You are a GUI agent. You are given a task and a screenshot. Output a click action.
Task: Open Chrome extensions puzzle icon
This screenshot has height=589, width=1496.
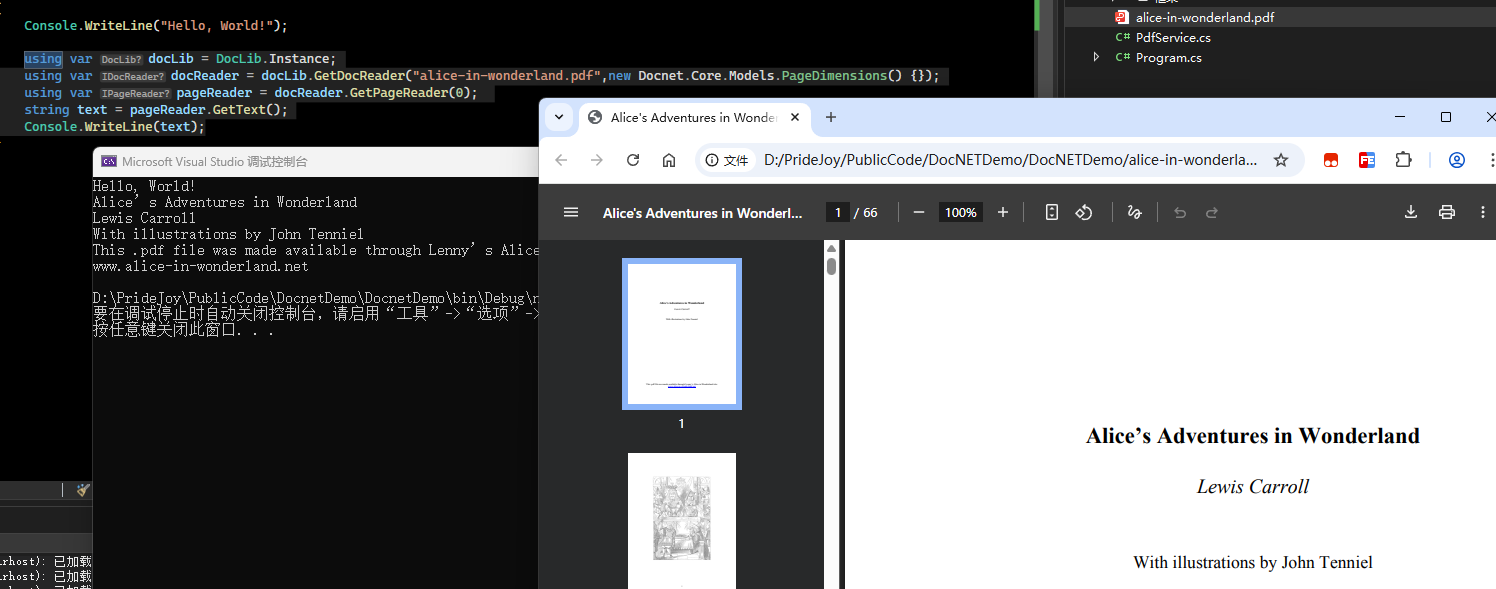pos(1403,159)
